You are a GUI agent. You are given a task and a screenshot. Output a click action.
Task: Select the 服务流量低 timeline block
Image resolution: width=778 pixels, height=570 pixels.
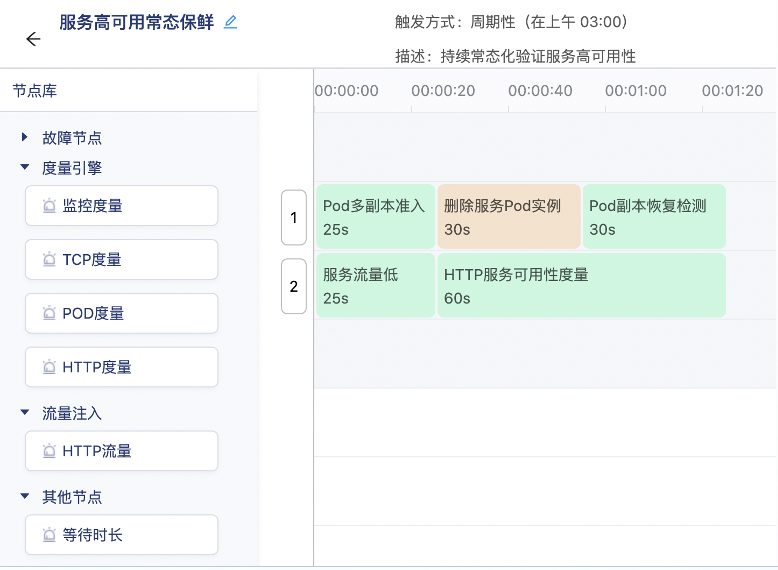[x=375, y=286]
